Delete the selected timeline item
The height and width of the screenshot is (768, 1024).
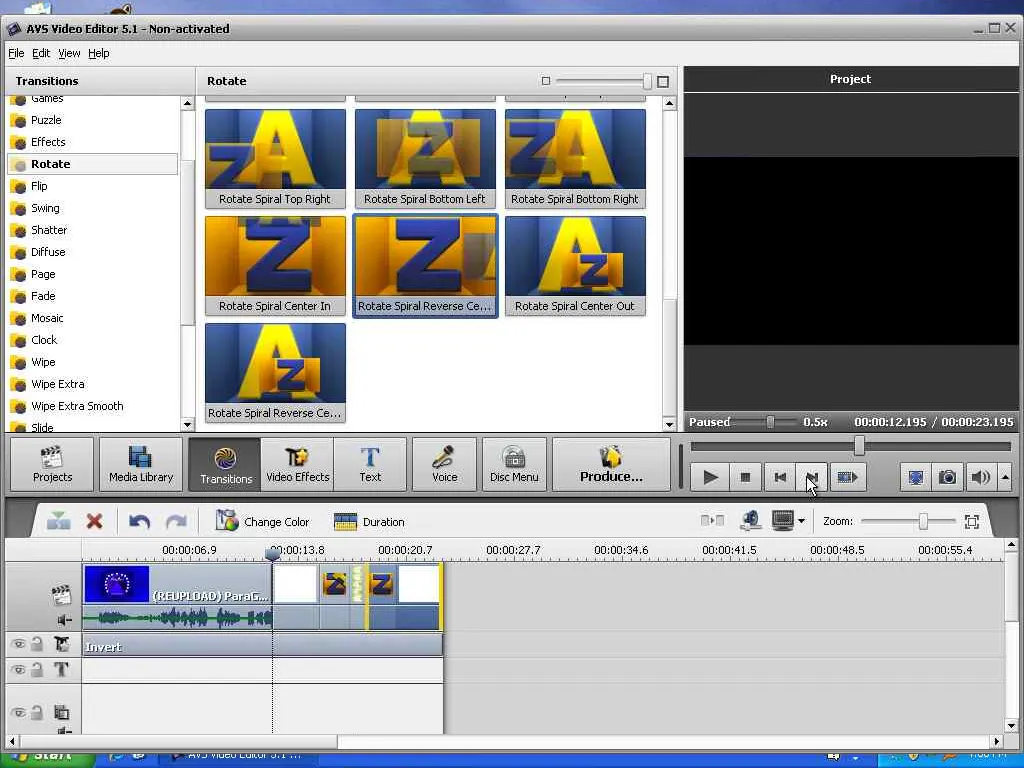tap(95, 521)
